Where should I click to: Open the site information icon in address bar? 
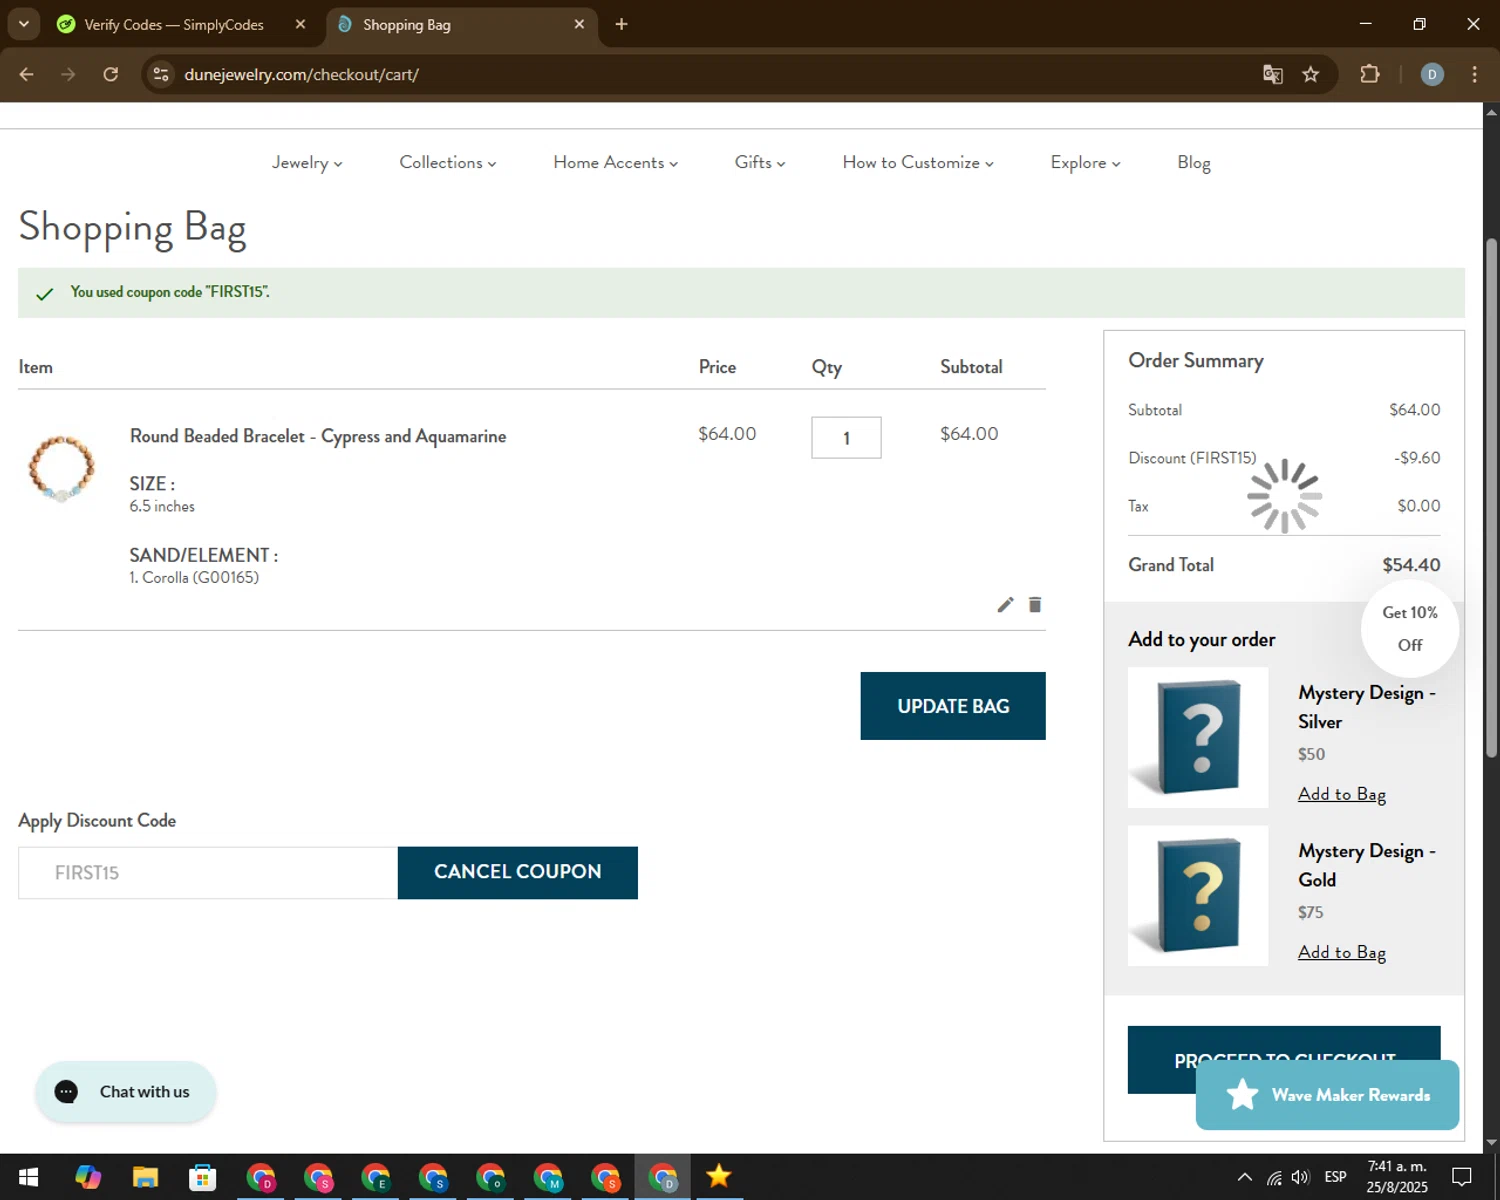pyautogui.click(x=161, y=74)
